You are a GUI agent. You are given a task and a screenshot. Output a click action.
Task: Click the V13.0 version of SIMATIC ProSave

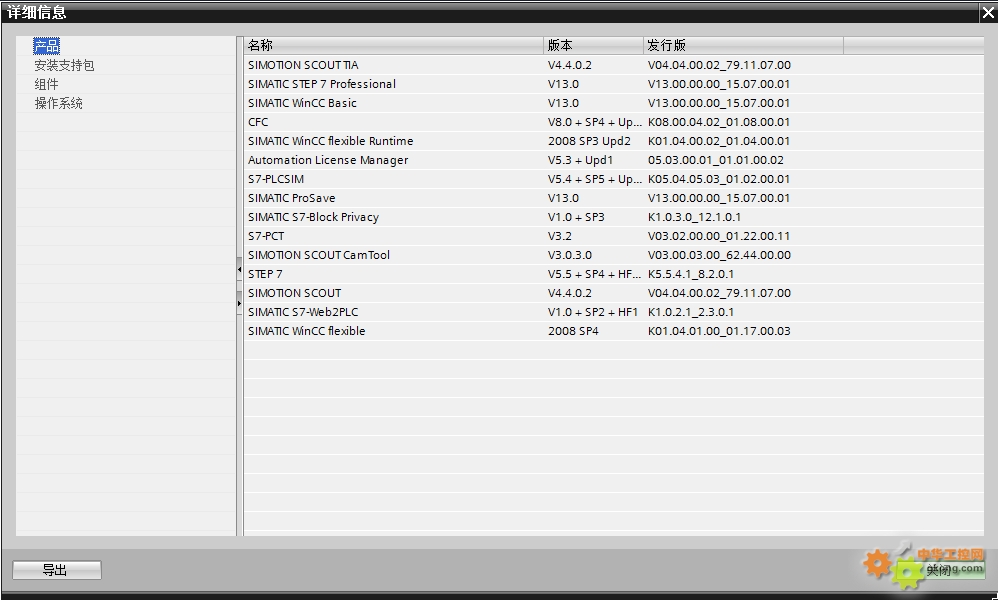click(x=563, y=198)
